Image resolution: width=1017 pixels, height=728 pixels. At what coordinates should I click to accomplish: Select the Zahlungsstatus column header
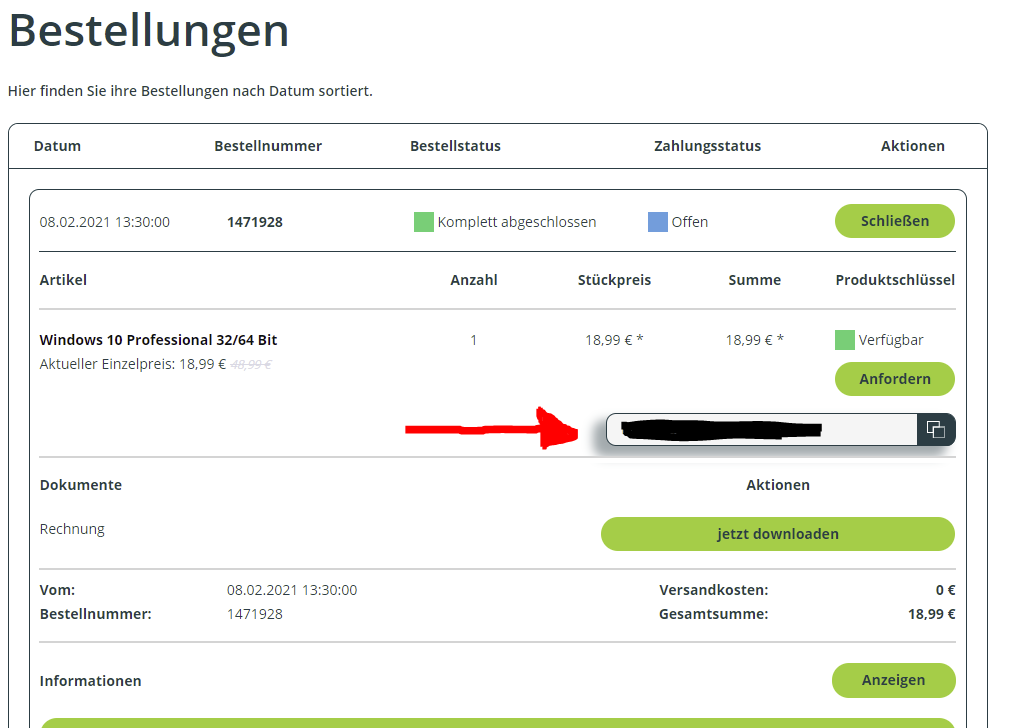[x=708, y=146]
